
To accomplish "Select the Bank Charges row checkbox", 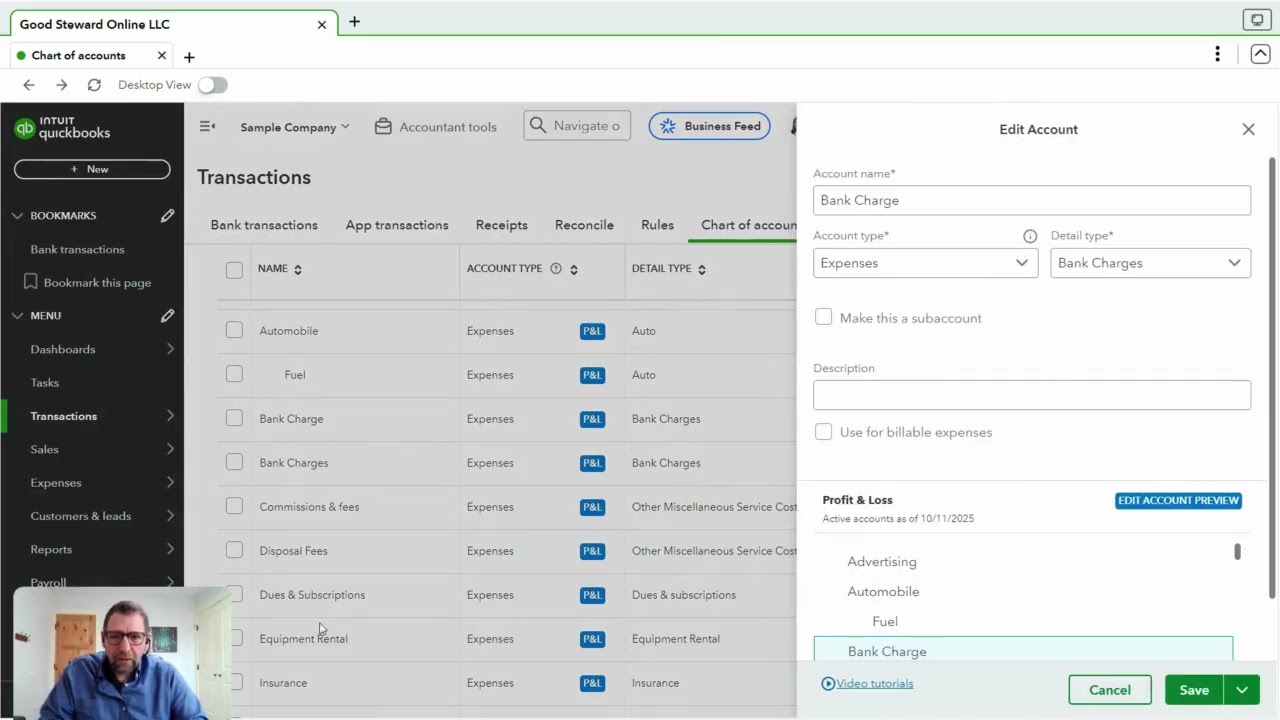I will [234, 462].
